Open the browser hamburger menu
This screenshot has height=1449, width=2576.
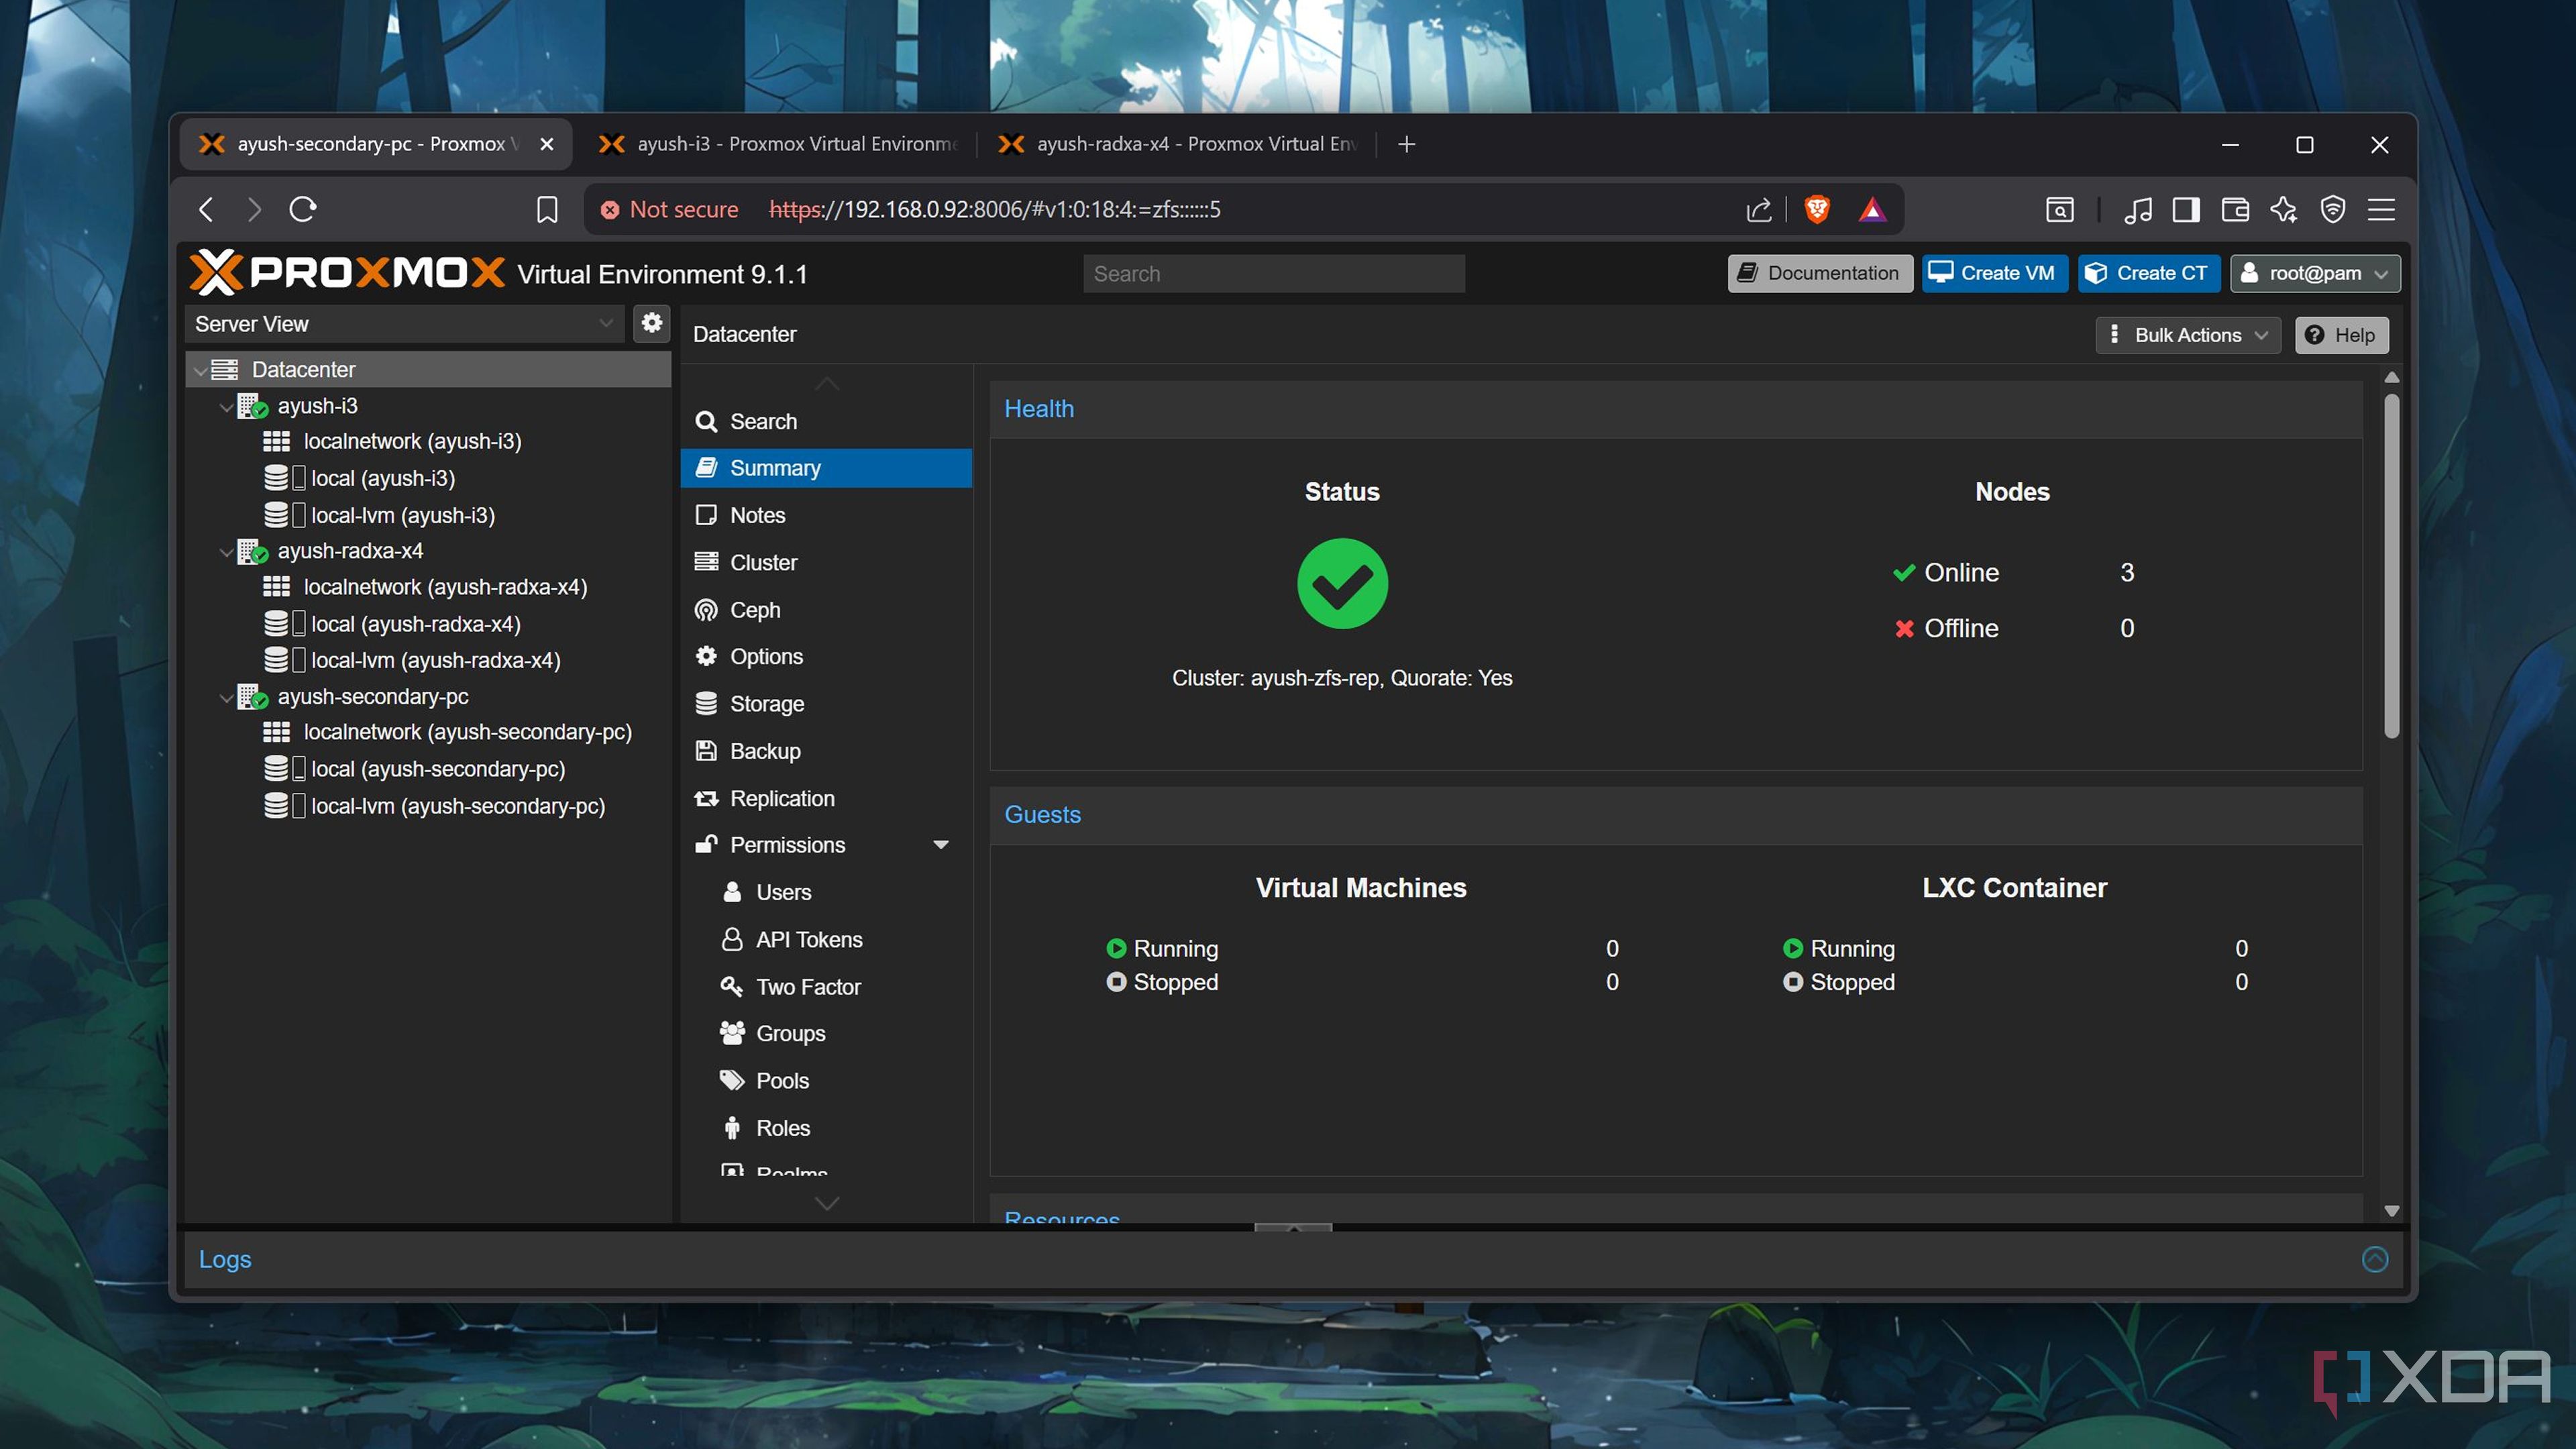pos(2381,209)
